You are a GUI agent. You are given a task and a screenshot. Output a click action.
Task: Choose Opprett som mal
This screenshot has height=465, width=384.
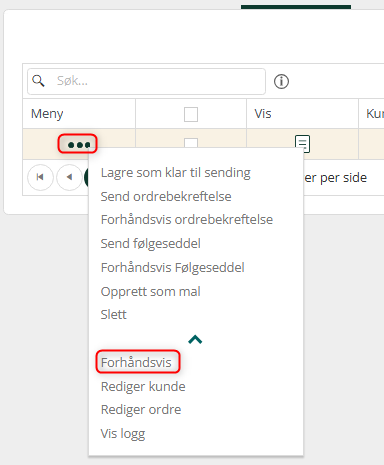click(151, 292)
